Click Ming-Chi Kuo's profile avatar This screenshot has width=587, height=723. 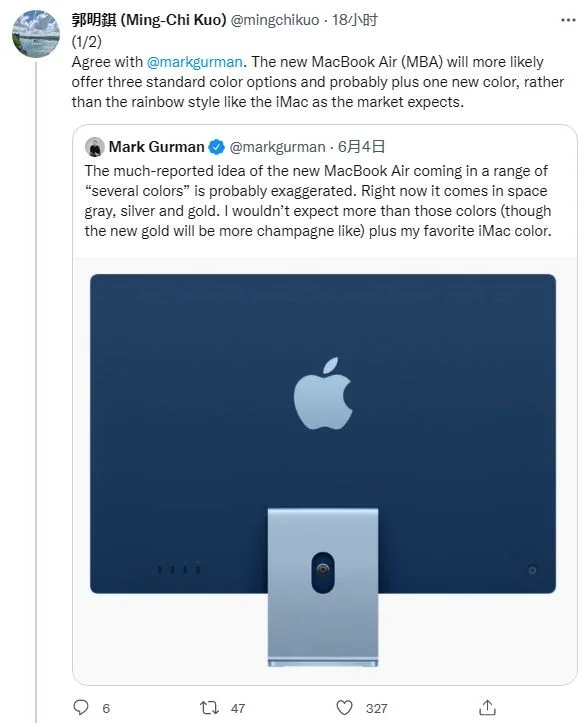[x=36, y=33]
